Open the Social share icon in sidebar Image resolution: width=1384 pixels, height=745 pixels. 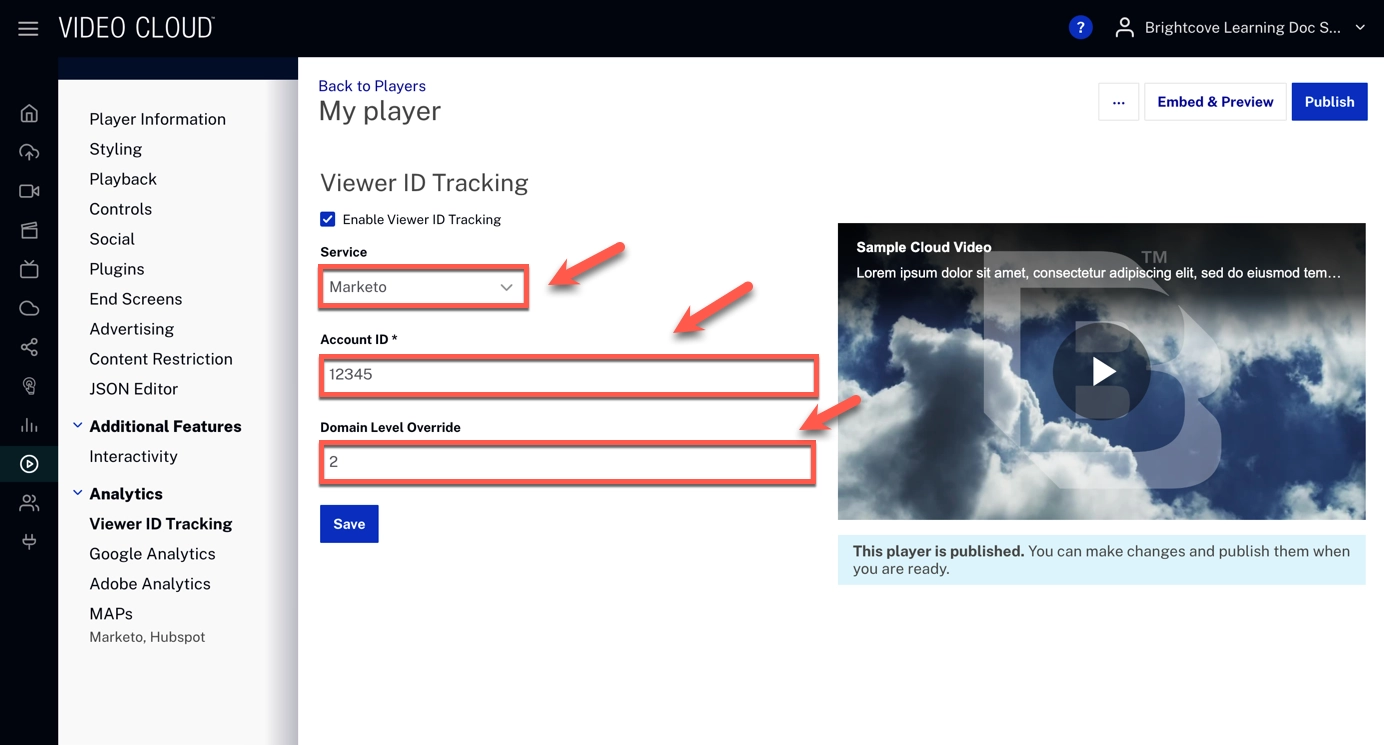(x=29, y=347)
